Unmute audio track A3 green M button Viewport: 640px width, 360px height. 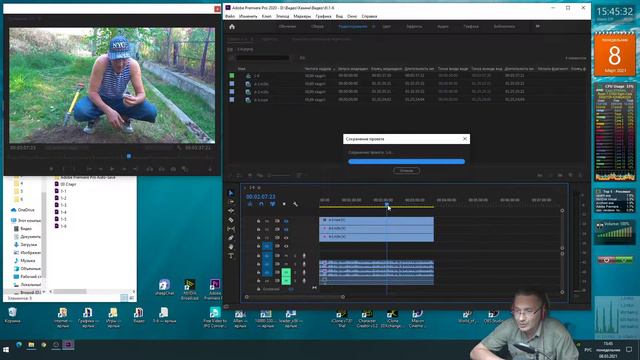coord(286,272)
